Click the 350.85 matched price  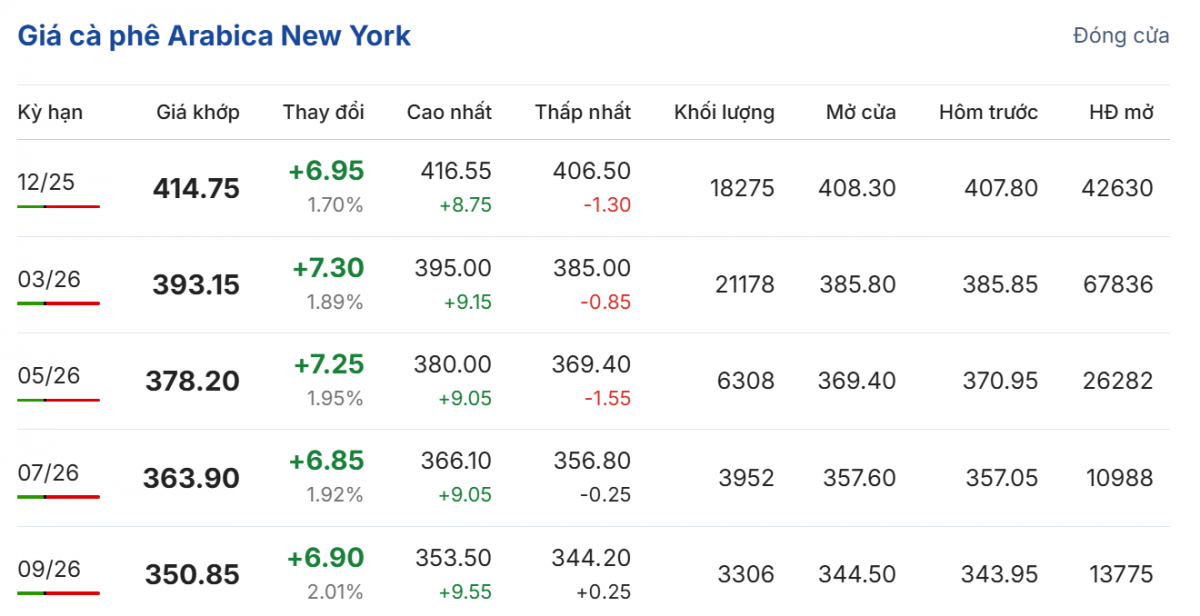coord(192,575)
